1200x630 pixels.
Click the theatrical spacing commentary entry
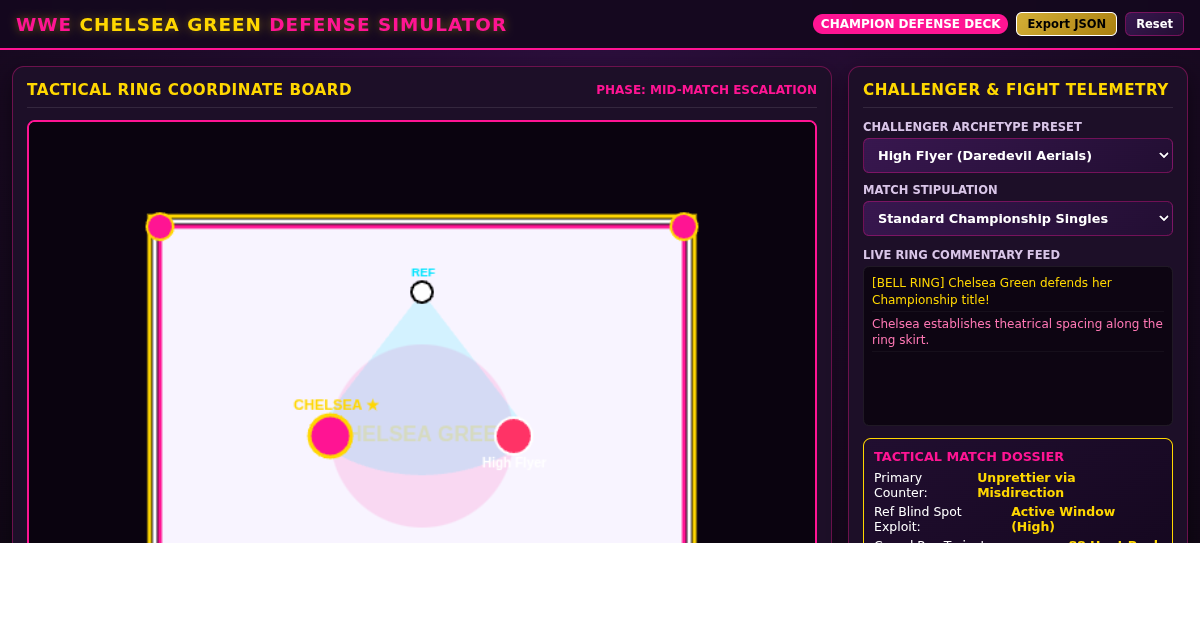1018,332
